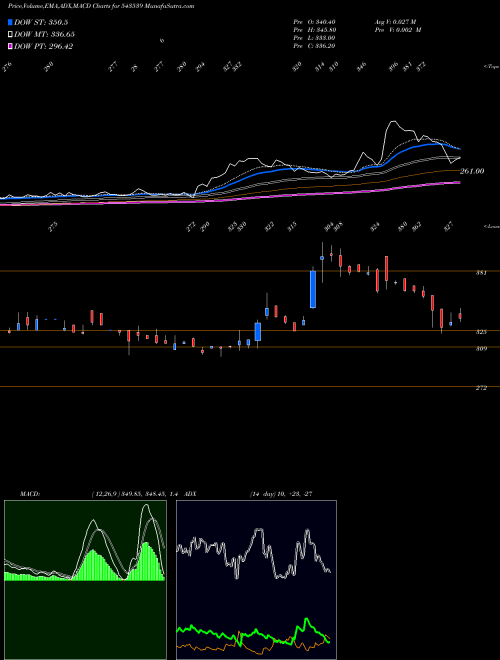Click the 'Pre H: 345.80' value
Image resolution: width=500 pixels, height=660 pixels.
314,30
